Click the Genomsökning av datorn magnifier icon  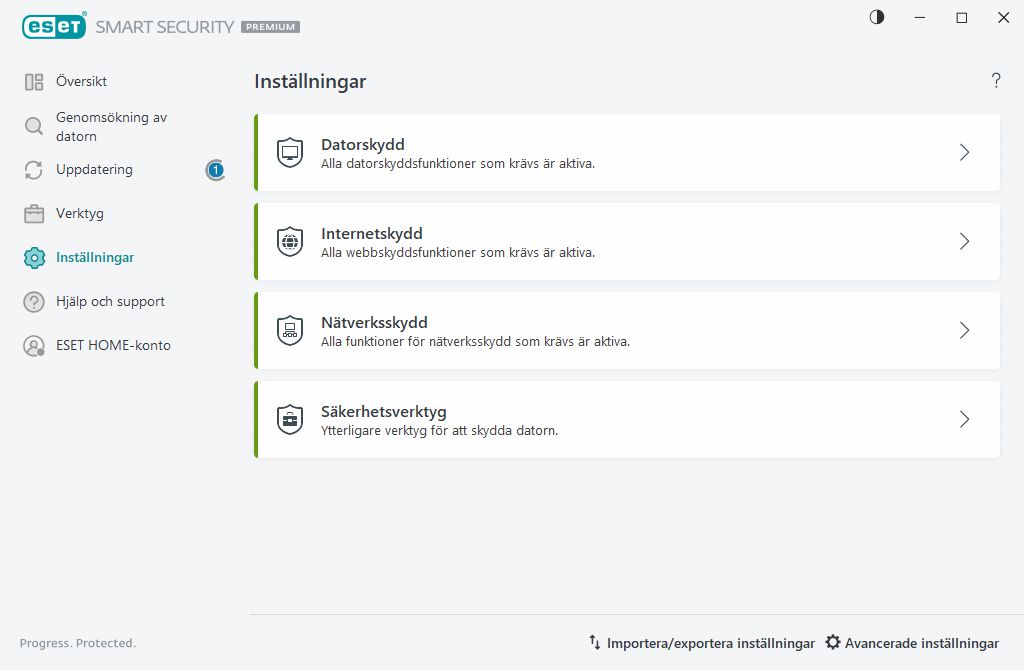pos(34,126)
